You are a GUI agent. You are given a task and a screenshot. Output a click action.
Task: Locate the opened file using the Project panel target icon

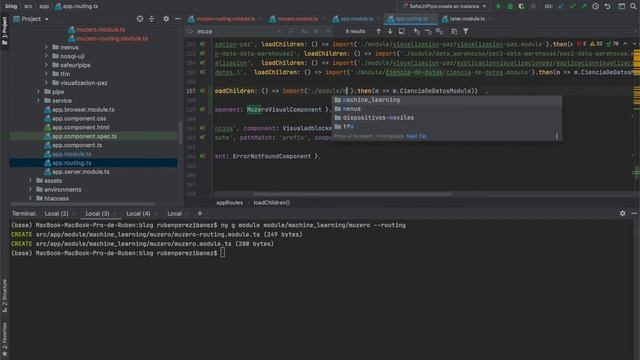point(140,19)
